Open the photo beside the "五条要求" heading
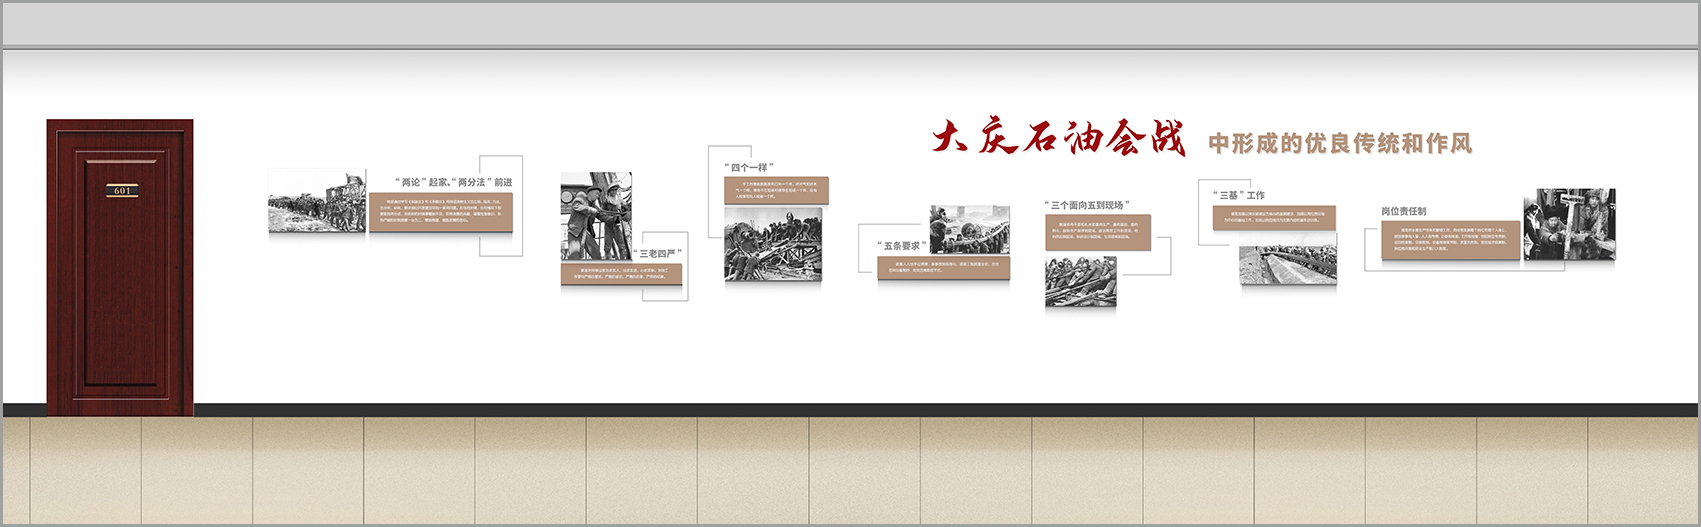The width and height of the screenshot is (1701, 527). coord(969,229)
